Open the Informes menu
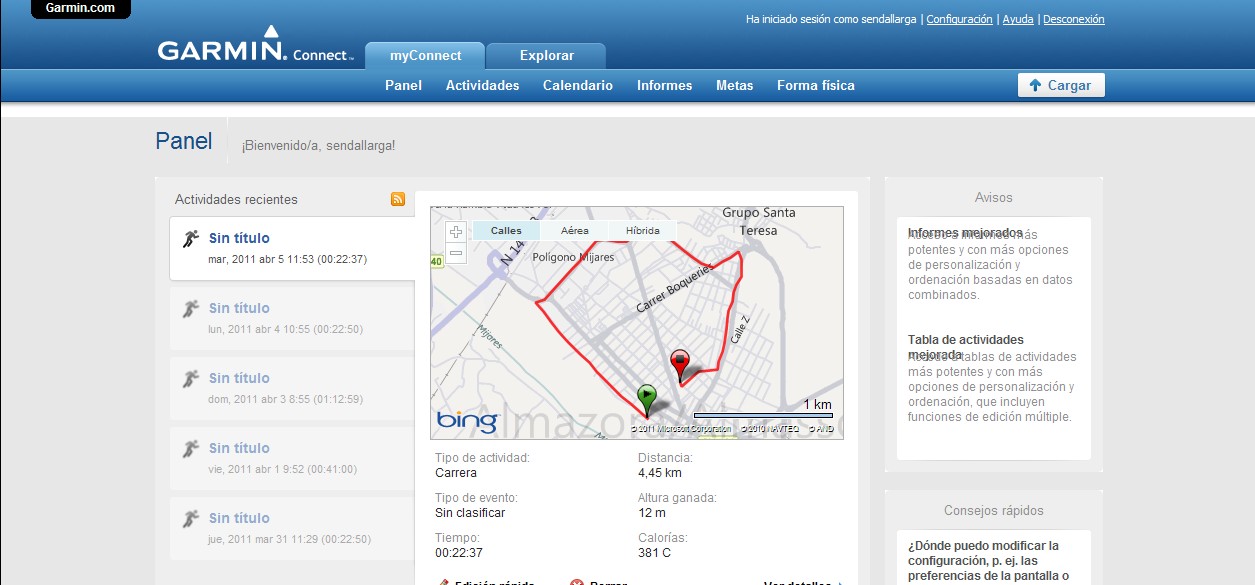The image size is (1255, 585). [x=664, y=86]
